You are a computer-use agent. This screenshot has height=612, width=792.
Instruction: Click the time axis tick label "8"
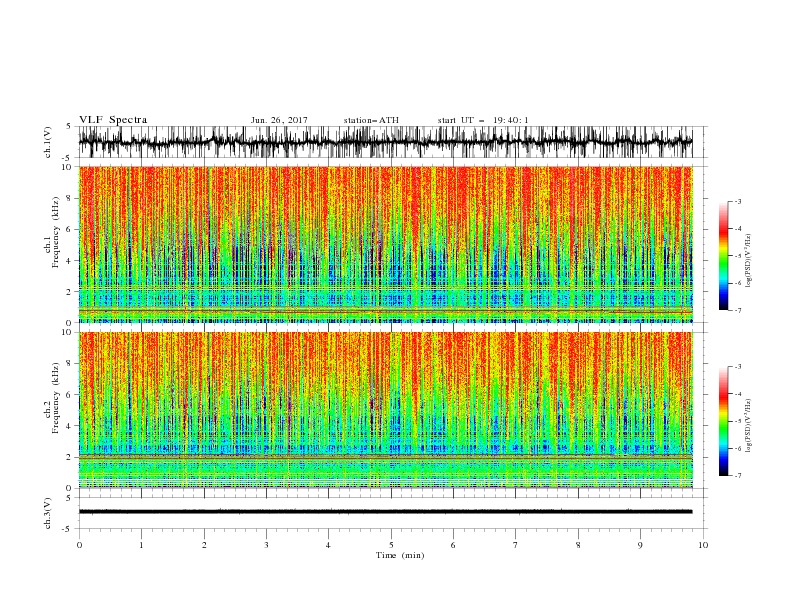pyautogui.click(x=578, y=545)
